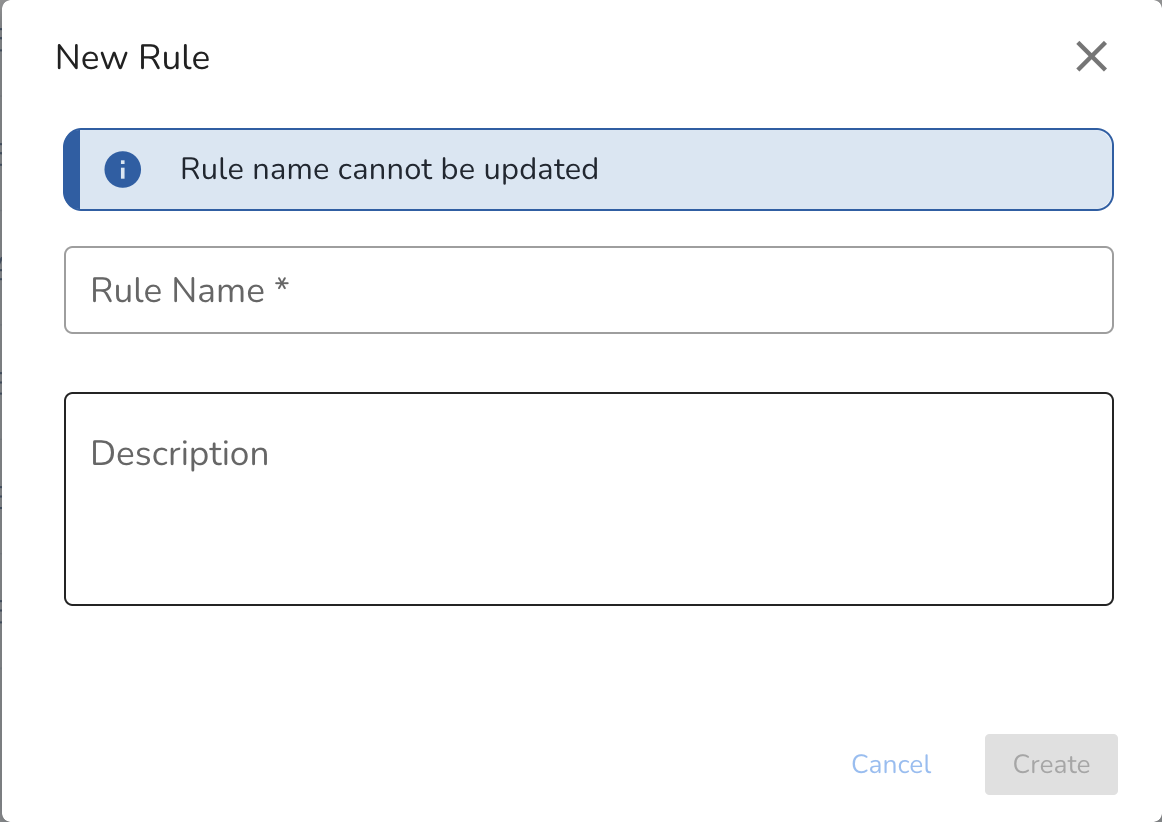1162x822 pixels.
Task: Click the right end of the Rule Name field
Action: [1067, 290]
